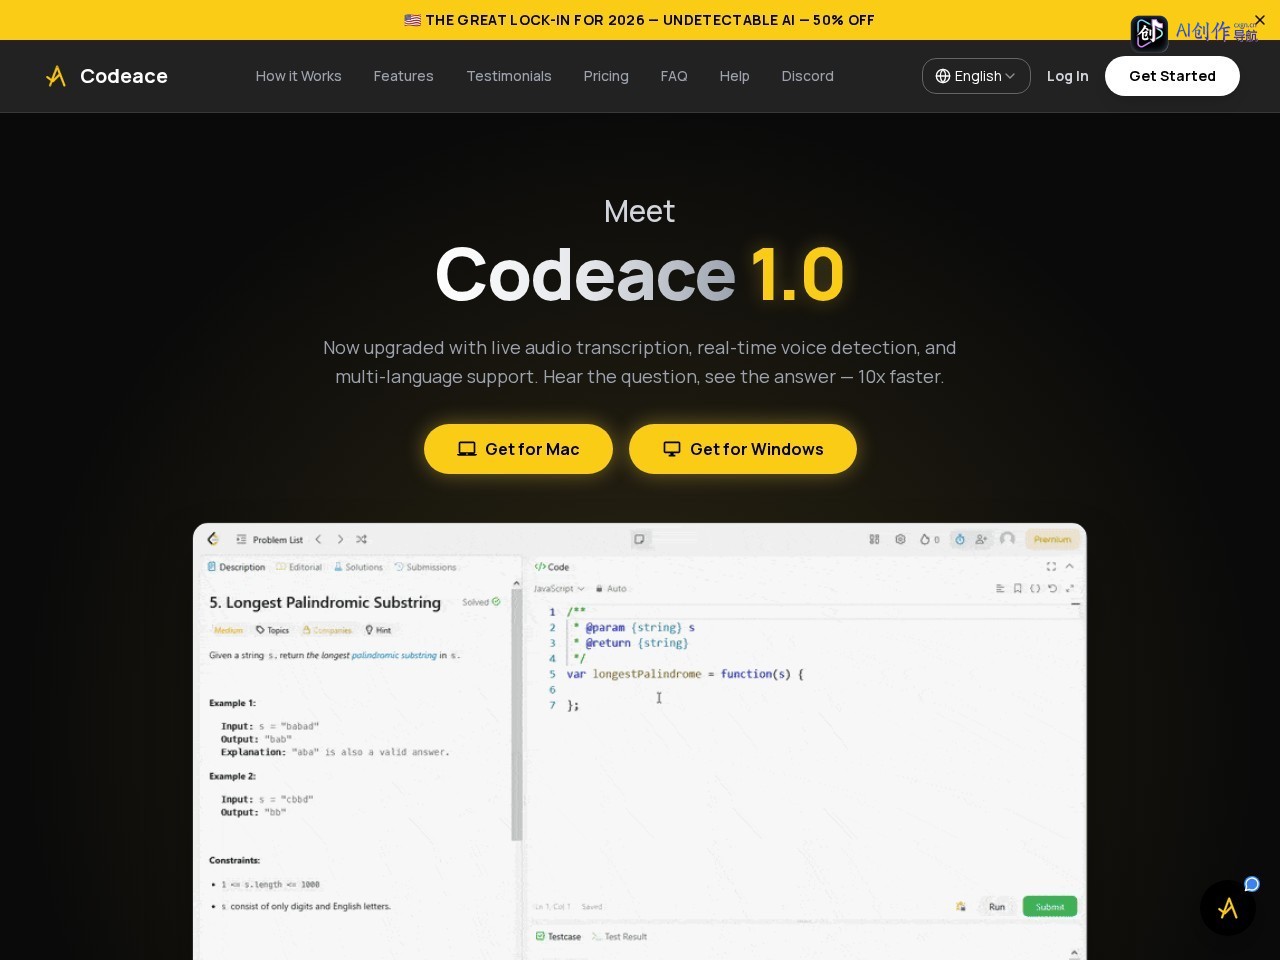Select the Editorial tab in demo
The image size is (1280, 960).
300,567
